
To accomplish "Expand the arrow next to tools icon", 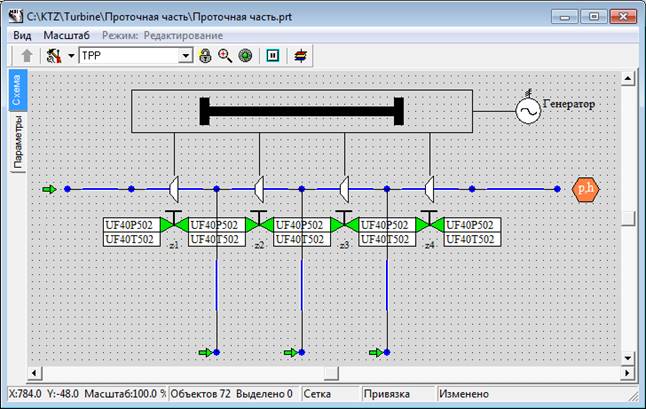I will 71,56.
